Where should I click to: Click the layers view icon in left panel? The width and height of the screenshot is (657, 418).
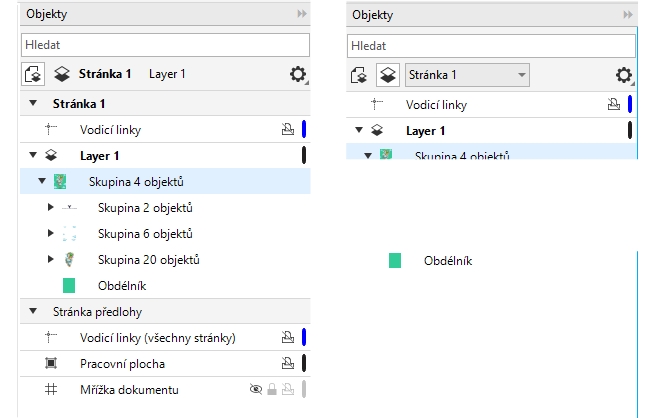(62, 74)
